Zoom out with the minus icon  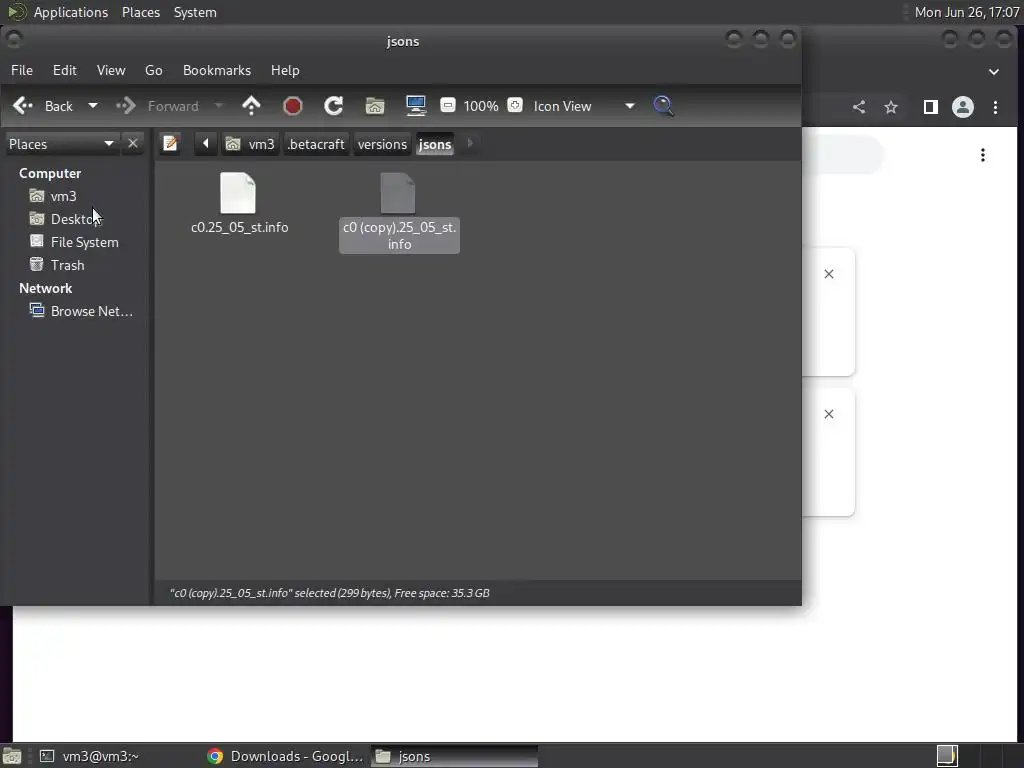(448, 105)
